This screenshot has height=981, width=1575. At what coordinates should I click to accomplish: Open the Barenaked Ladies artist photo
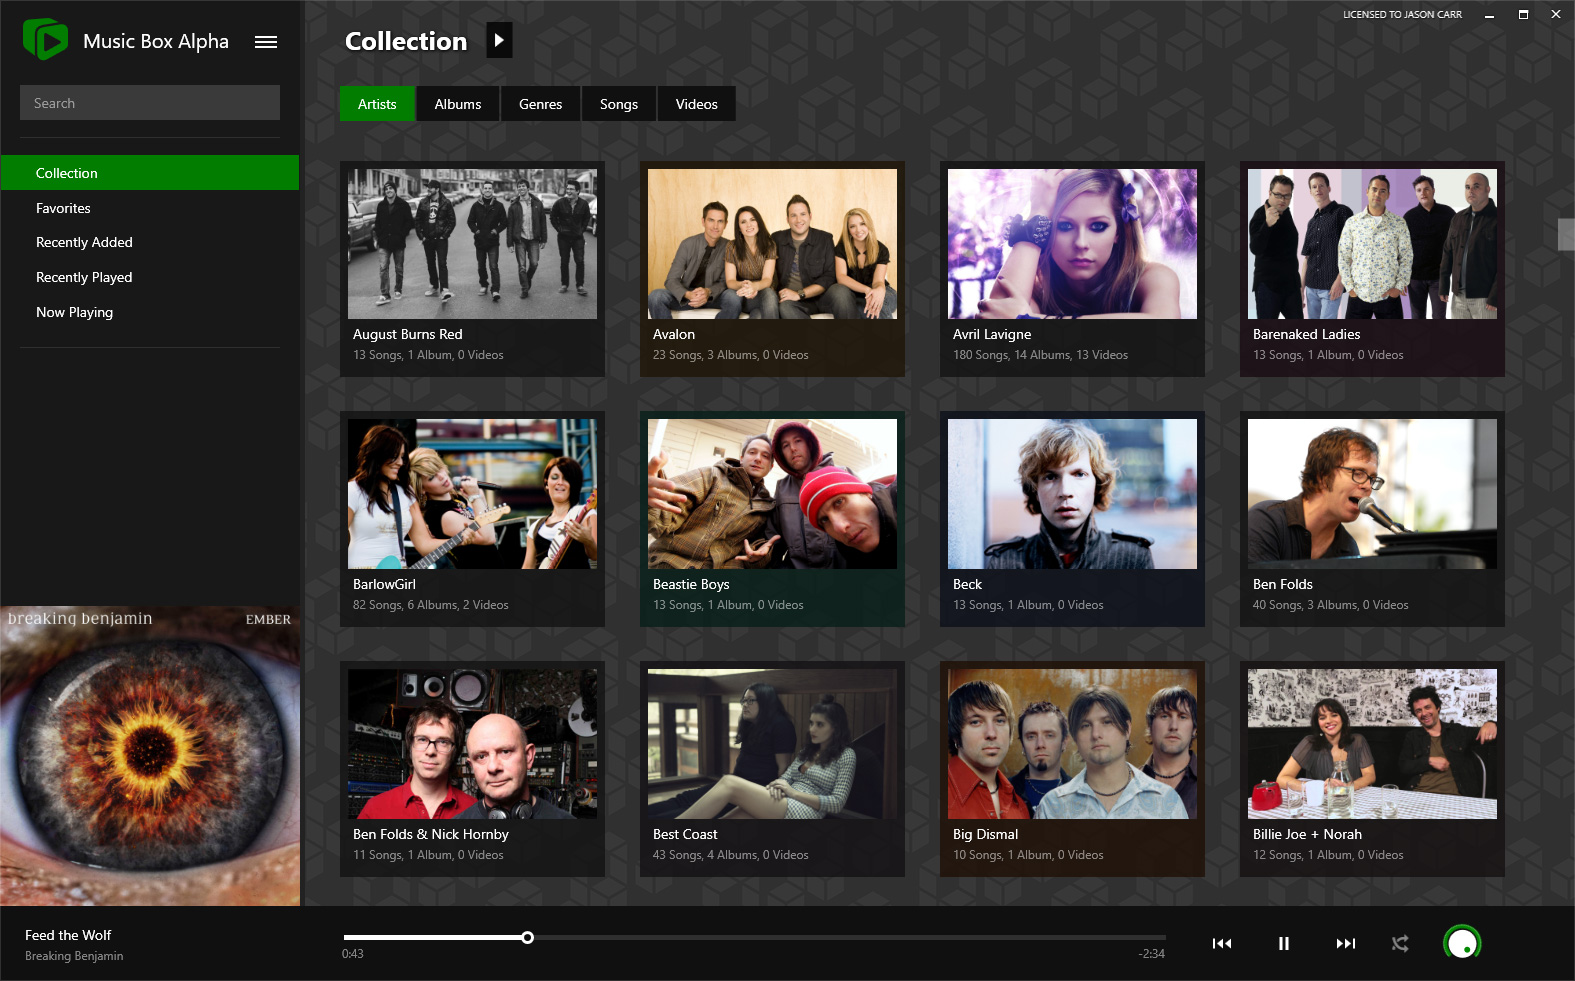pyautogui.click(x=1372, y=244)
